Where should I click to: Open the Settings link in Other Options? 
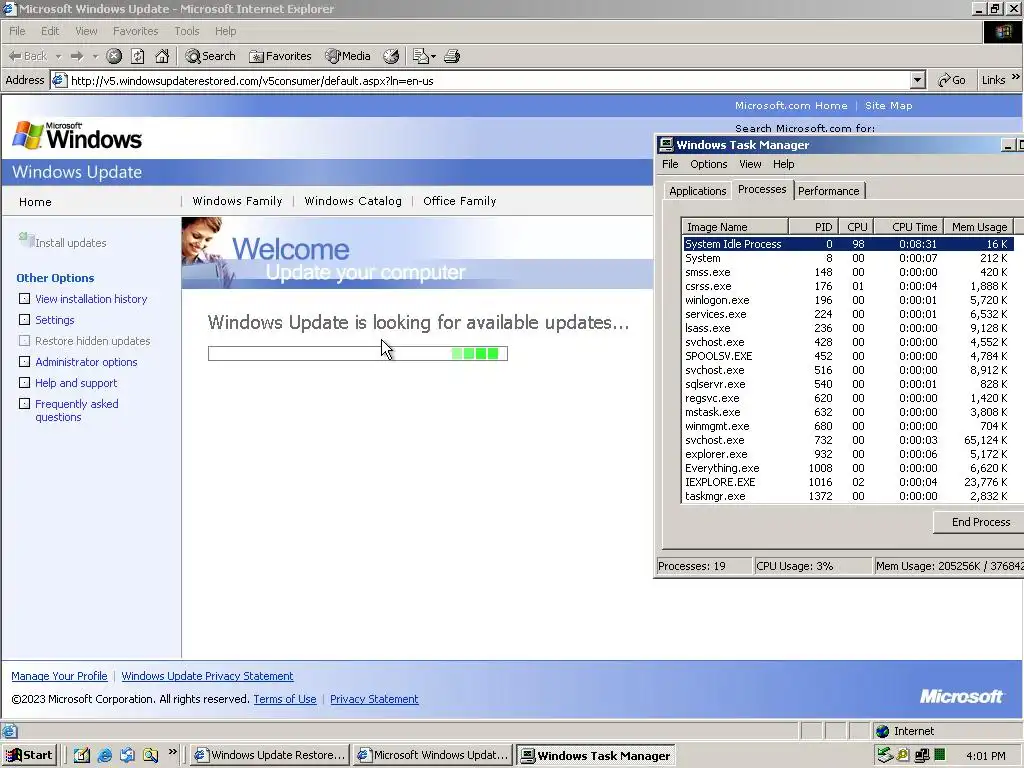[55, 320]
